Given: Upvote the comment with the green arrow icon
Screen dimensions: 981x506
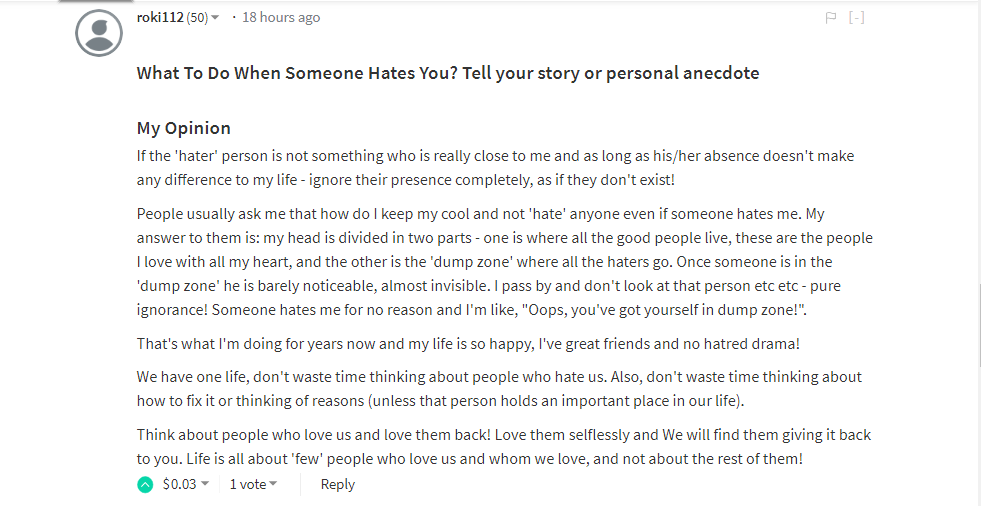Looking at the screenshot, I should pyautogui.click(x=146, y=485).
